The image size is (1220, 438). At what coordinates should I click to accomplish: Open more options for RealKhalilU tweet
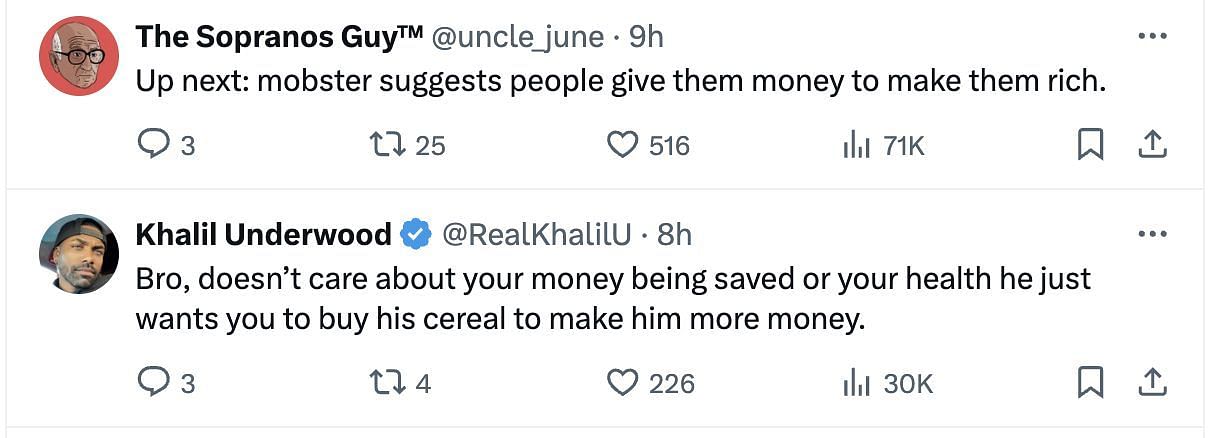(x=1152, y=234)
